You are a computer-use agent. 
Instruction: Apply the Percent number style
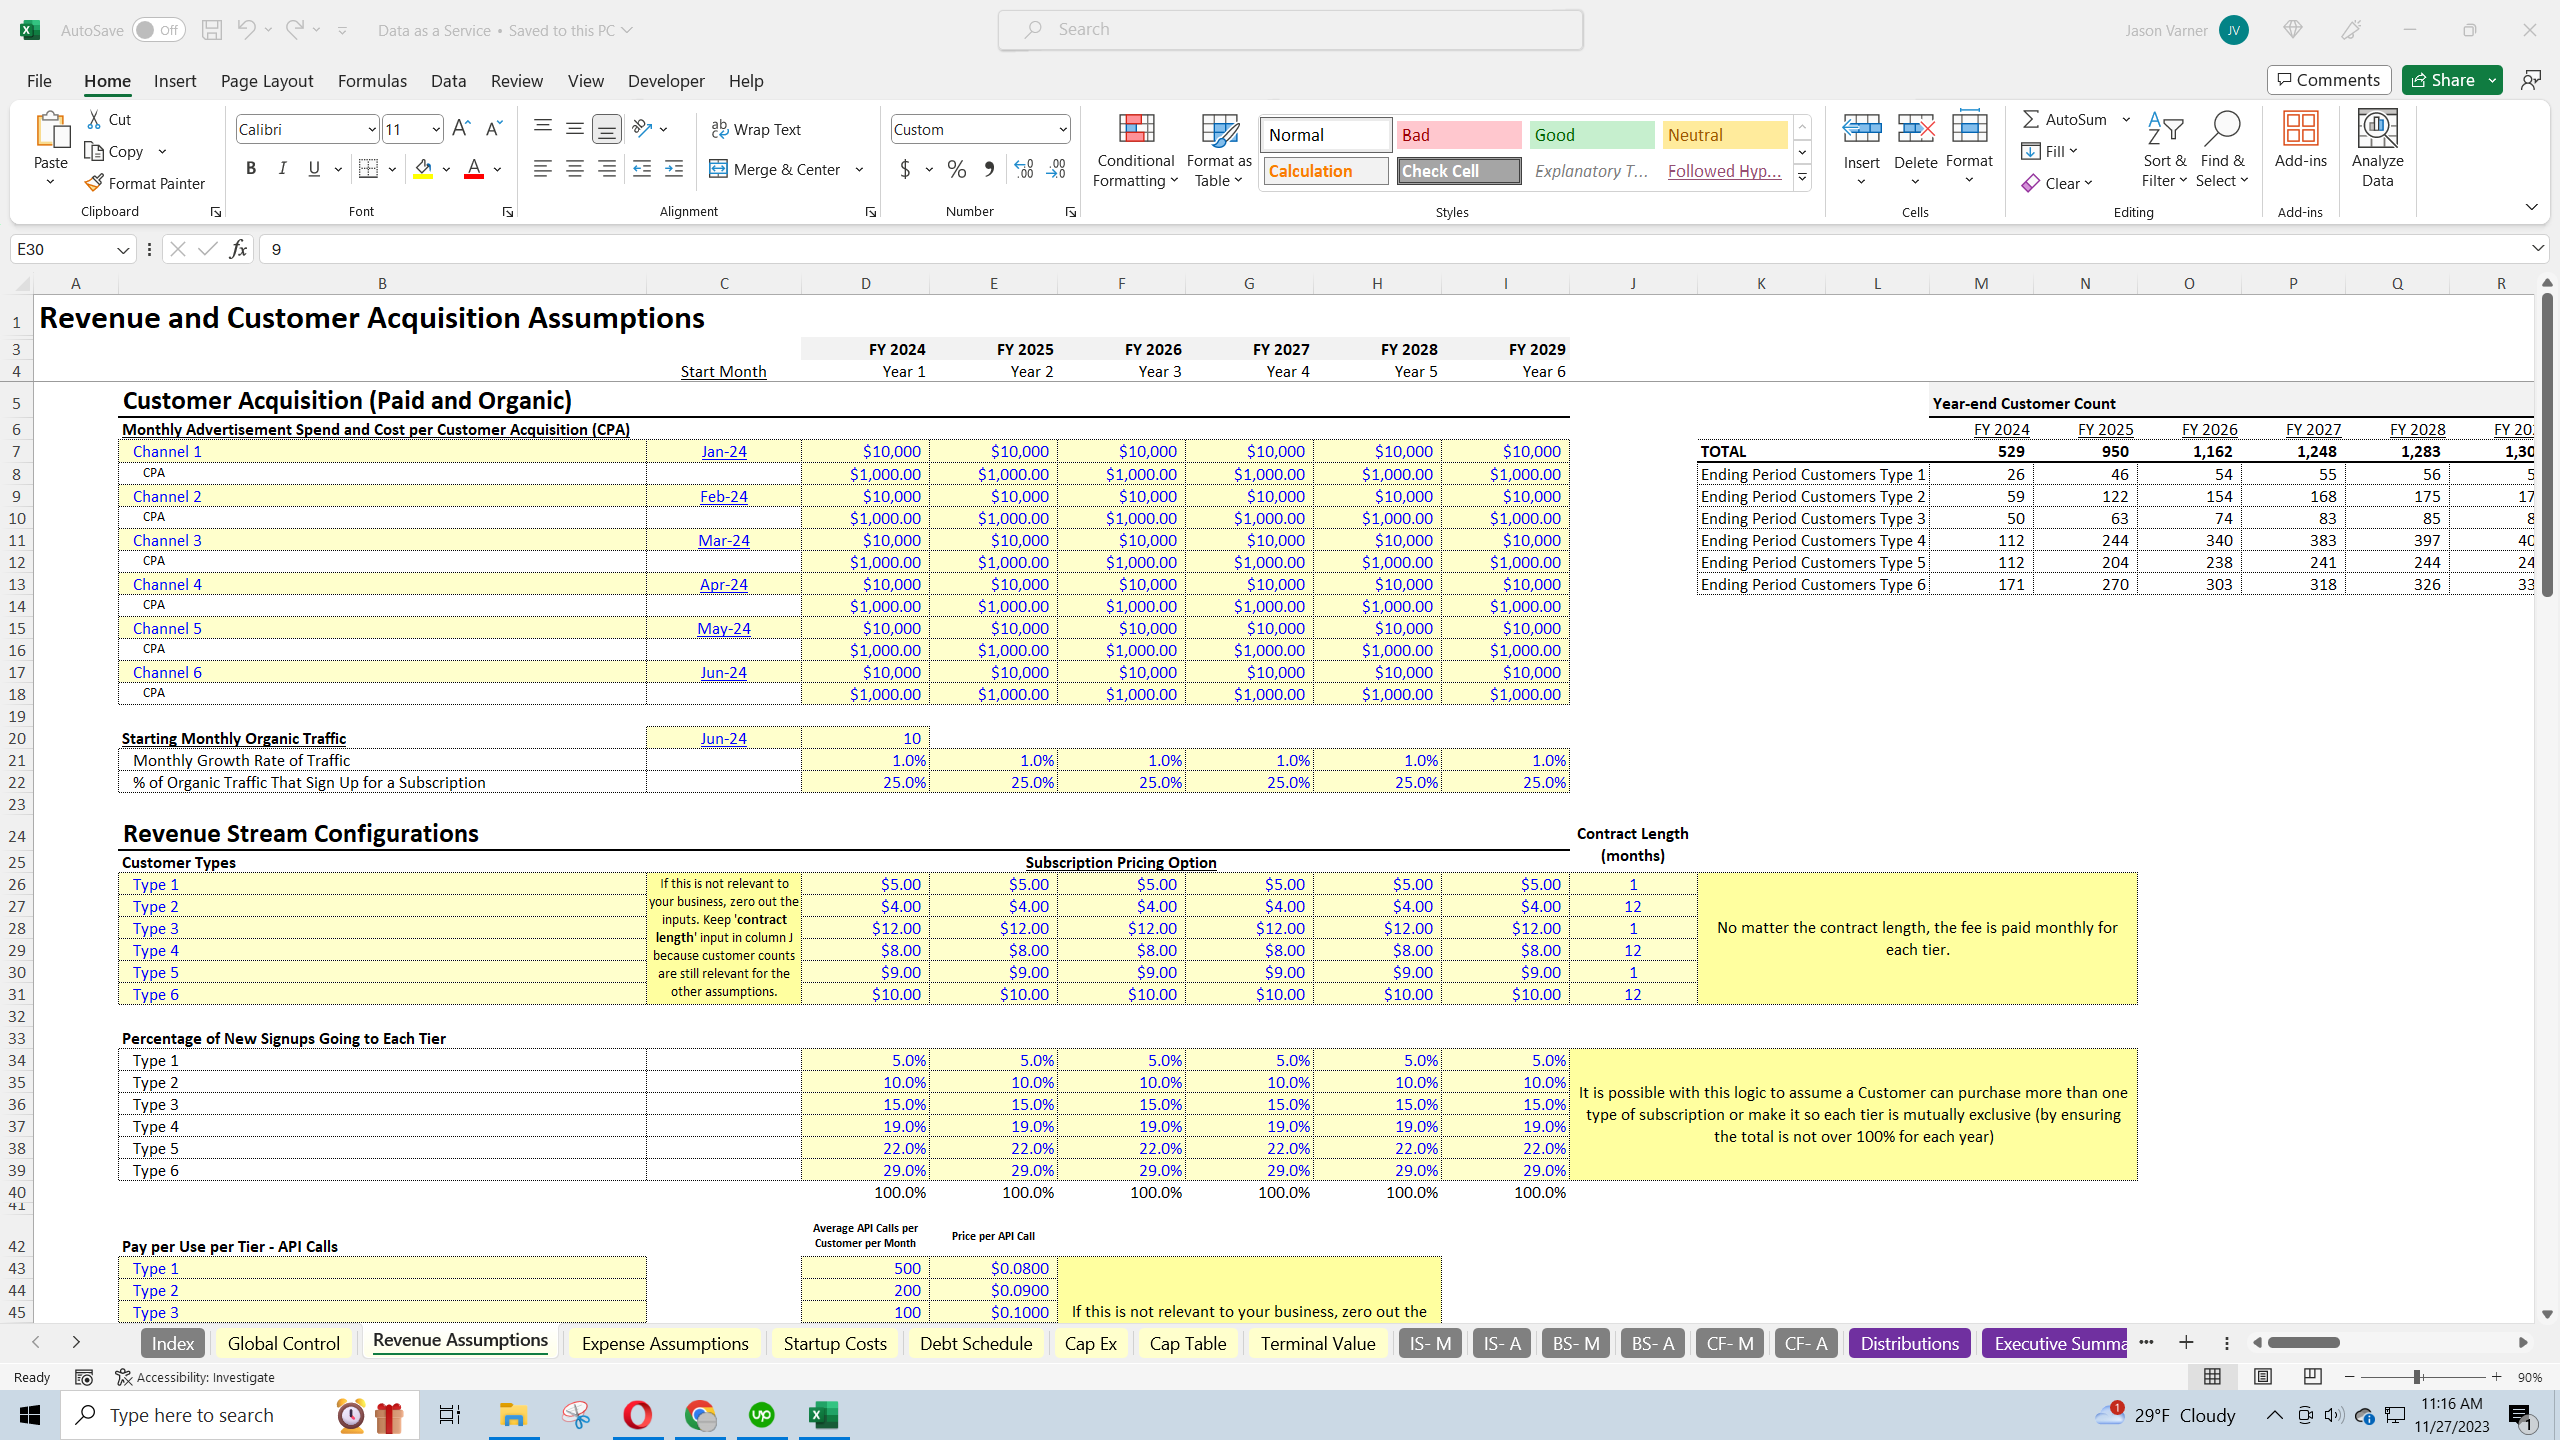tap(956, 169)
